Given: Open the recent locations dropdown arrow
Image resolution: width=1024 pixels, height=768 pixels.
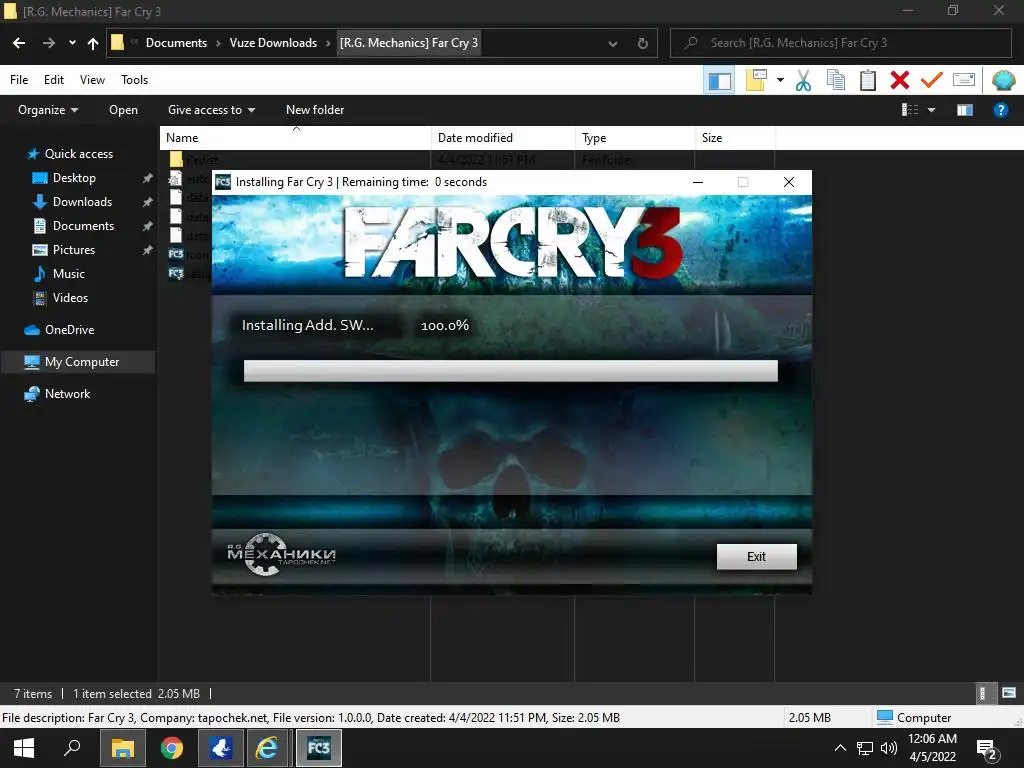Looking at the screenshot, I should [x=72, y=43].
